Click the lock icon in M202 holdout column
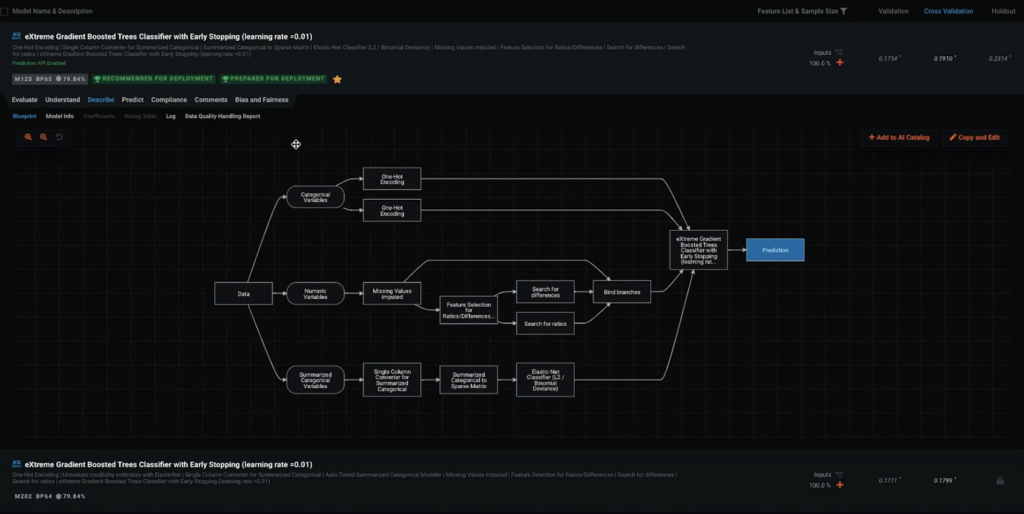The width and height of the screenshot is (1024, 514). tap(999, 481)
